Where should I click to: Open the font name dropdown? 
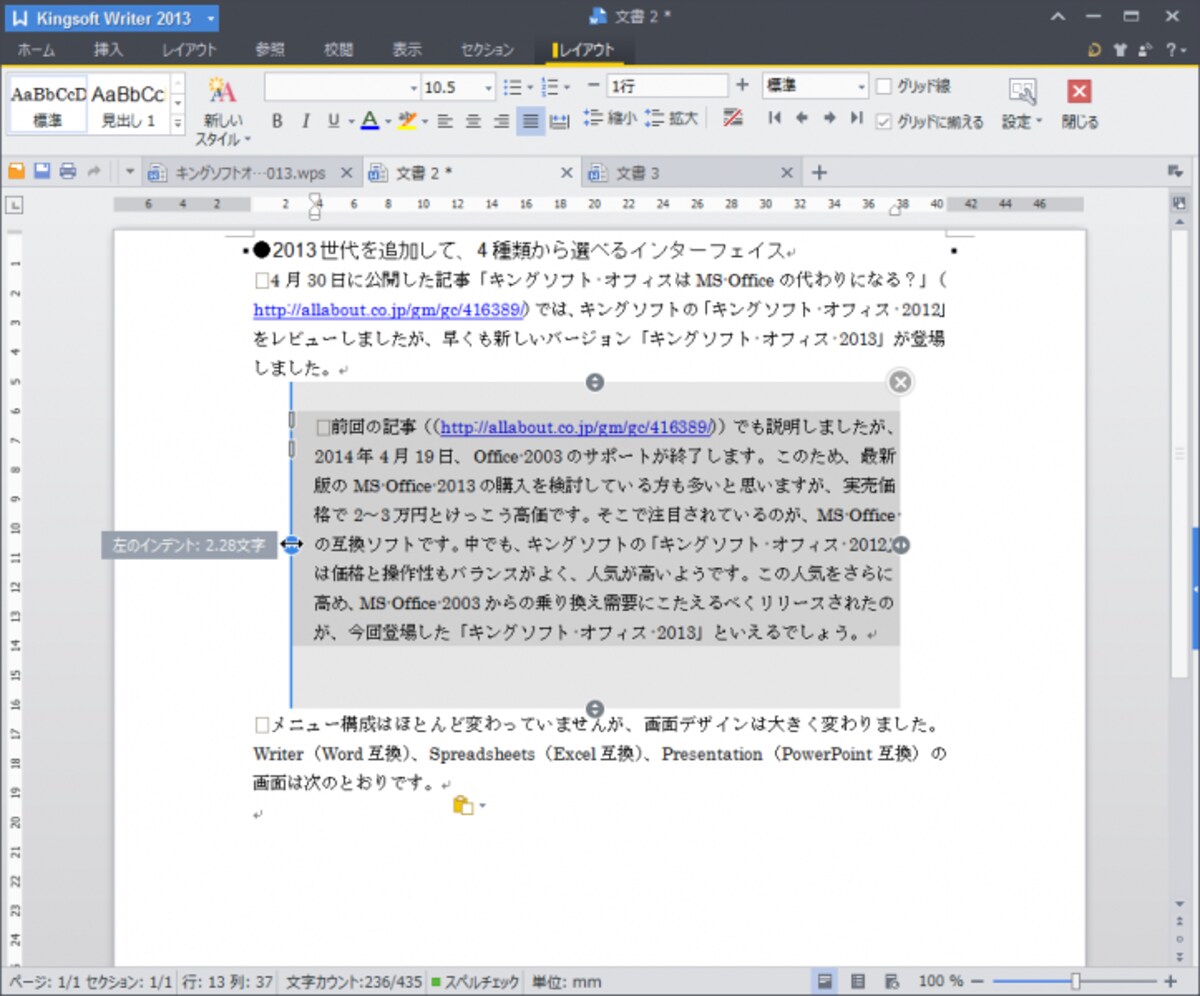pyautogui.click(x=414, y=87)
